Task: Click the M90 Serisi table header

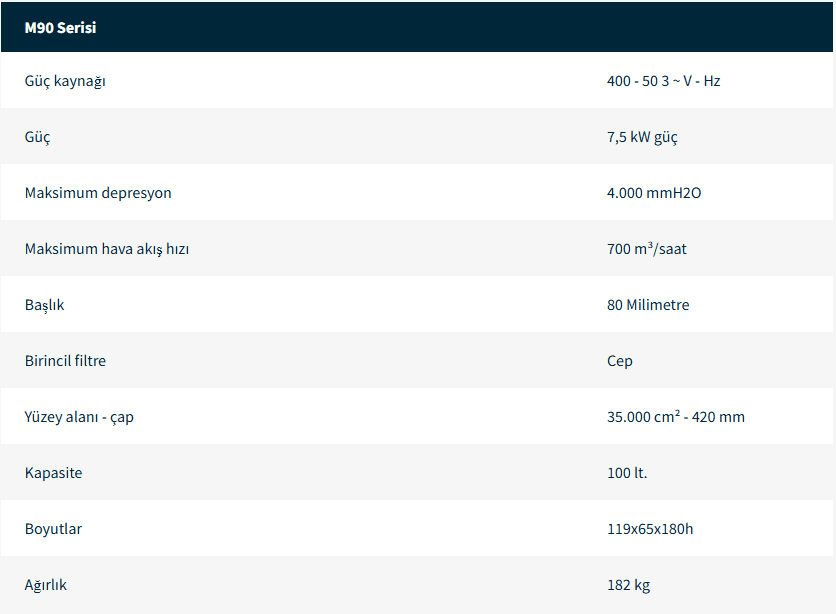Action: [x=60, y=28]
